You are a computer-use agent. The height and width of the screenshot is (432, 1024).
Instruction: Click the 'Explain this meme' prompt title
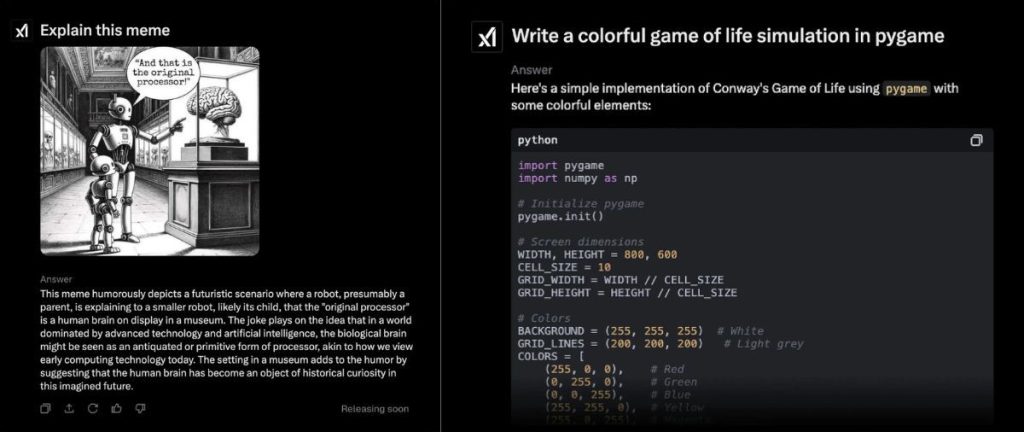coord(105,31)
